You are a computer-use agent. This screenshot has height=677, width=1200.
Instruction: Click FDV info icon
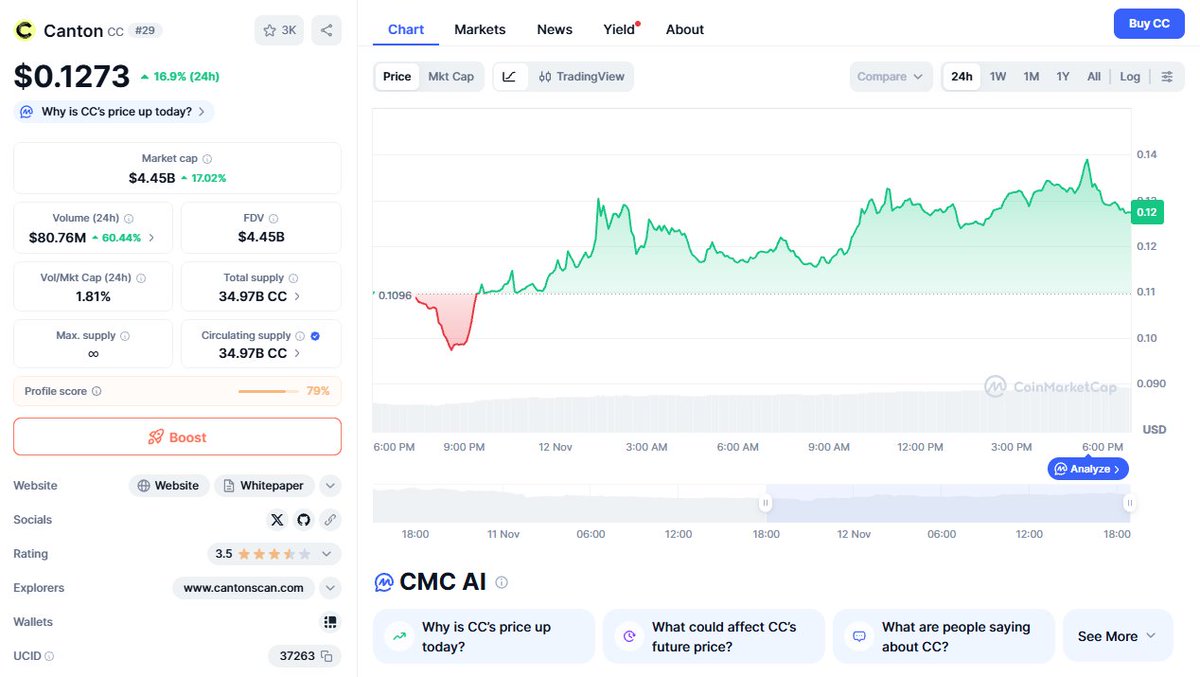tap(273, 218)
